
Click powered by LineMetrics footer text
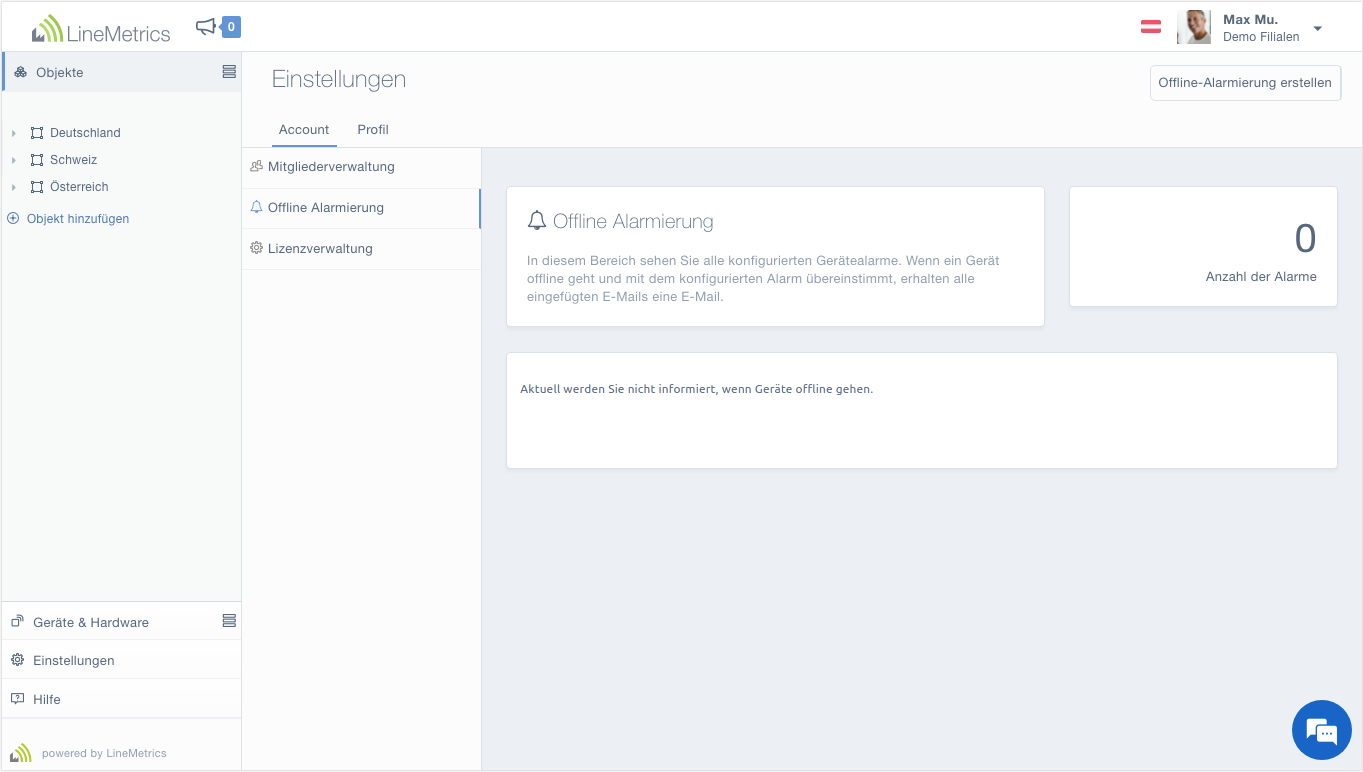[x=104, y=753]
